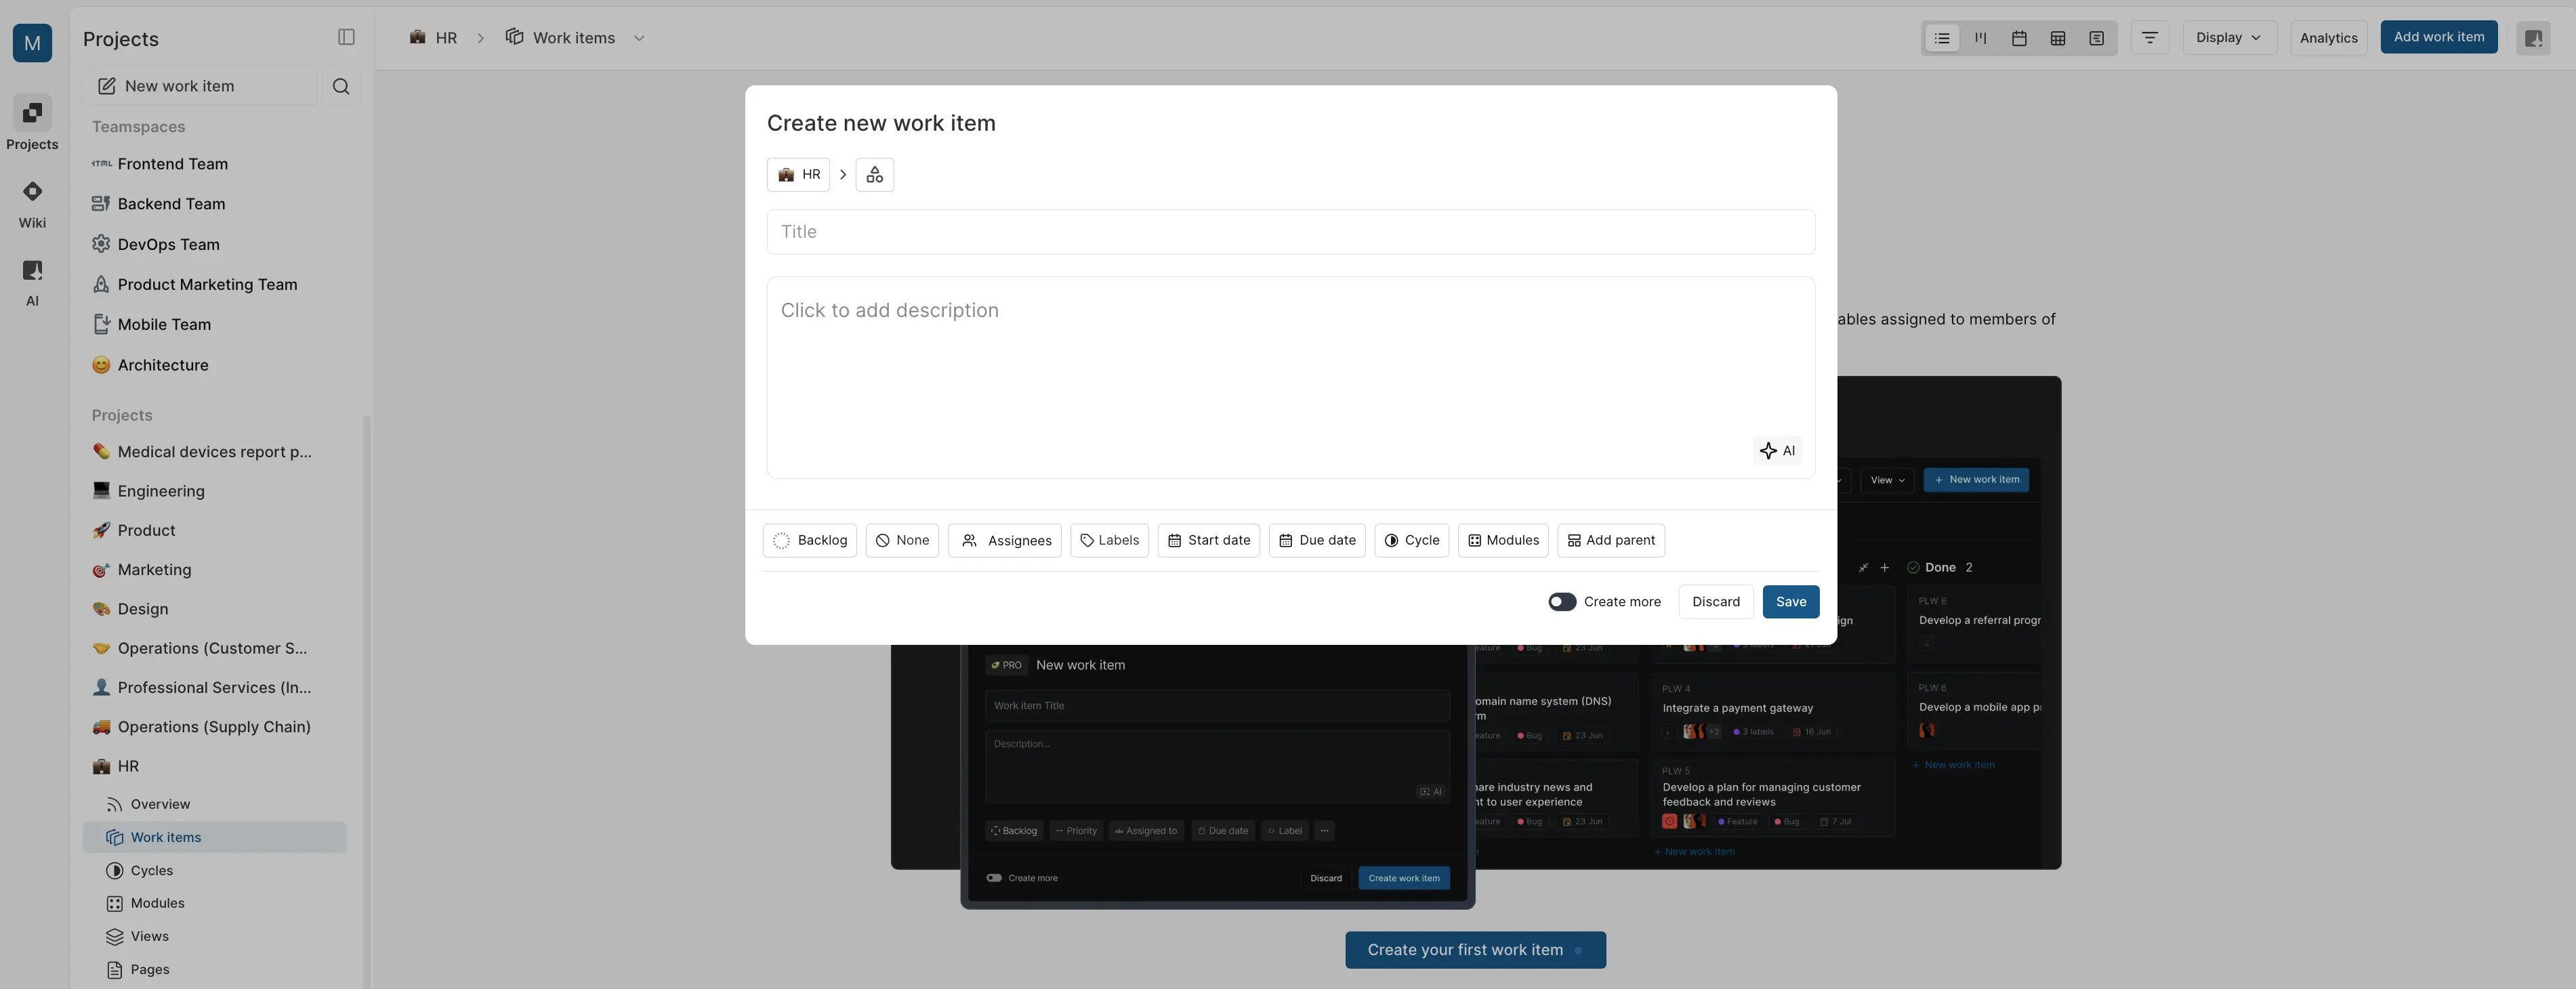Switch to calendar layout icon

click(2019, 38)
